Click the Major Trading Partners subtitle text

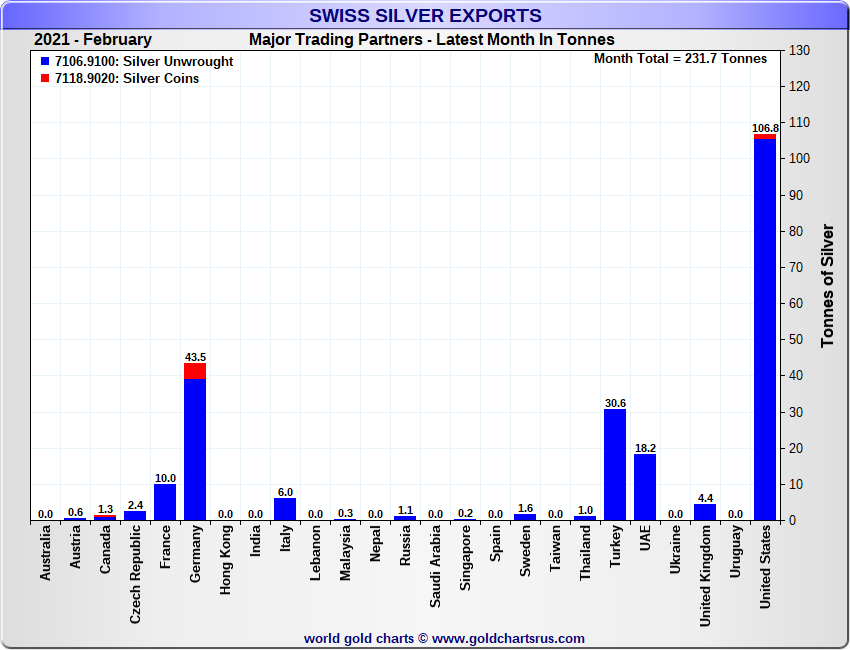pyautogui.click(x=432, y=40)
